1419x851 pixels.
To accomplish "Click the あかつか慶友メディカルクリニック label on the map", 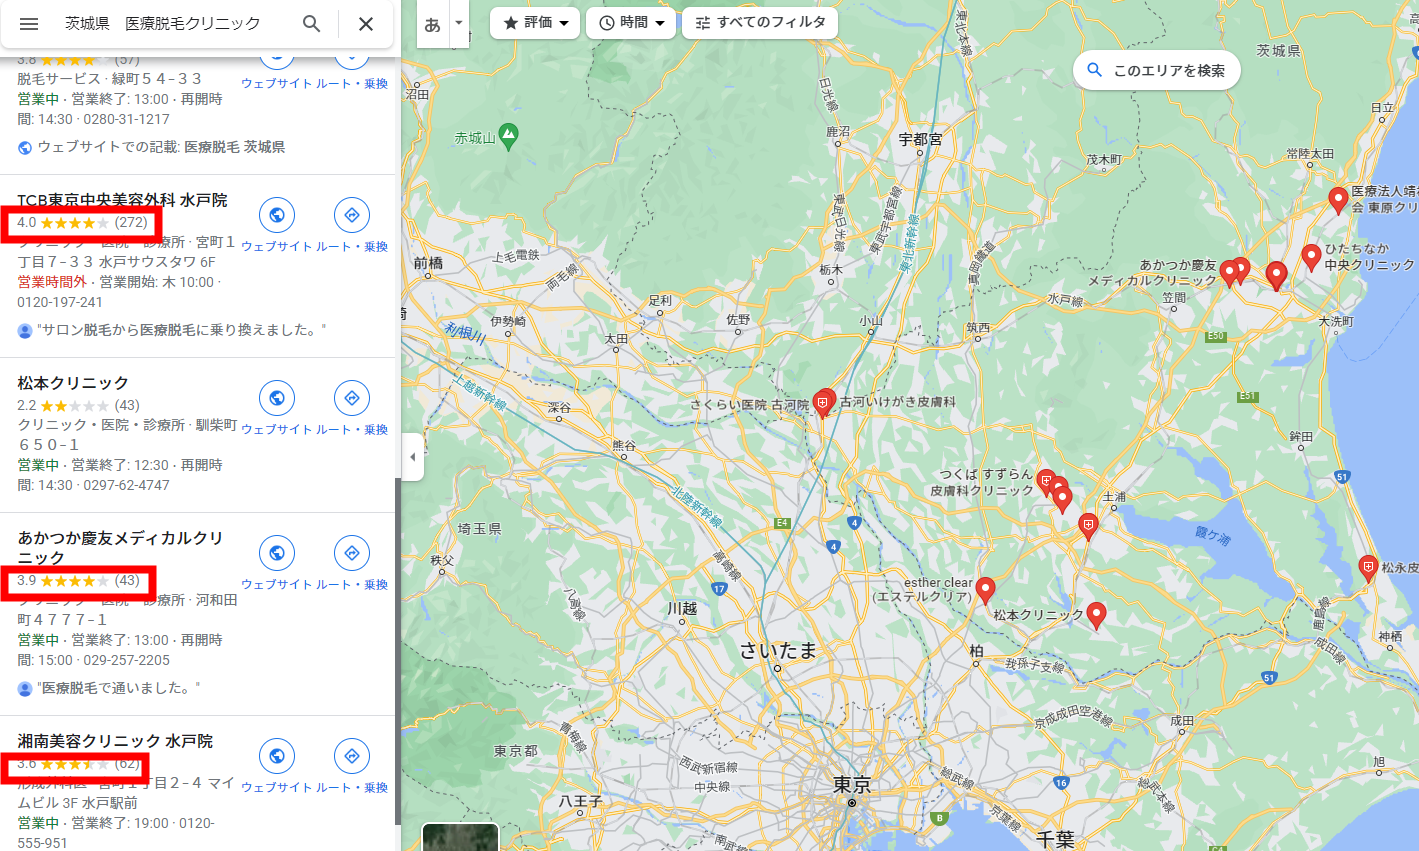I will coord(1152,273).
